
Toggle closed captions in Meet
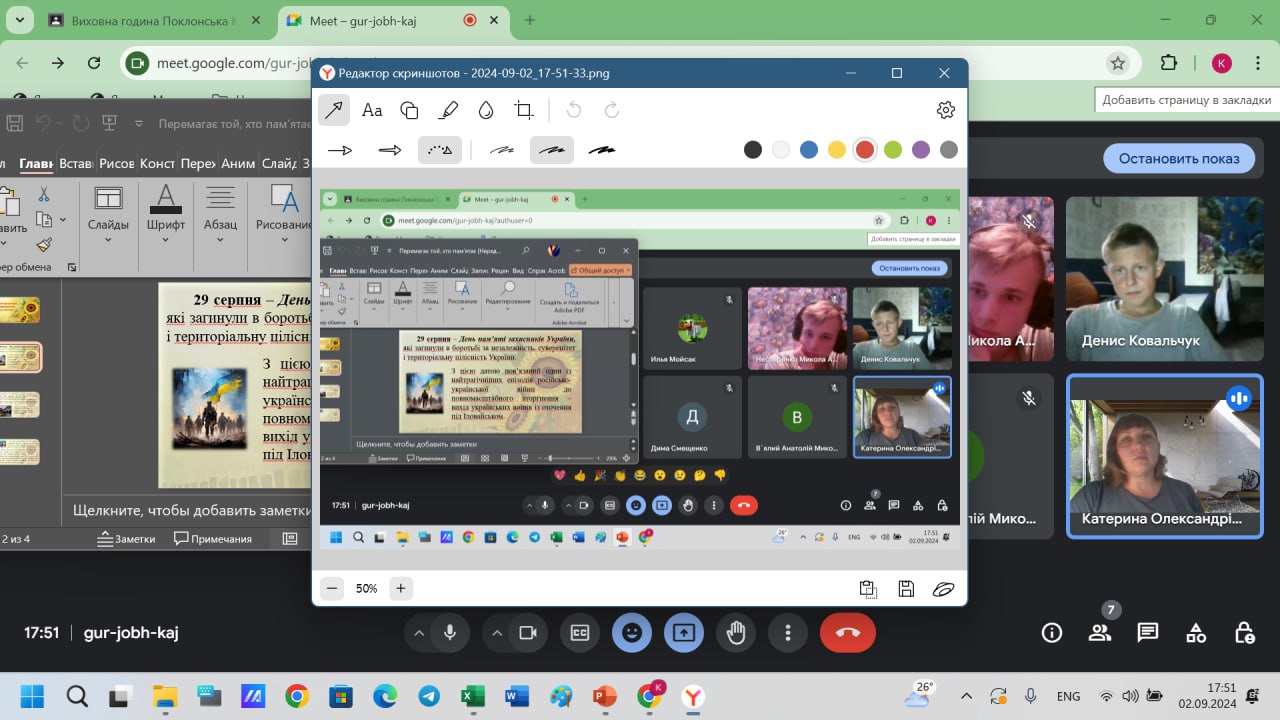point(580,633)
